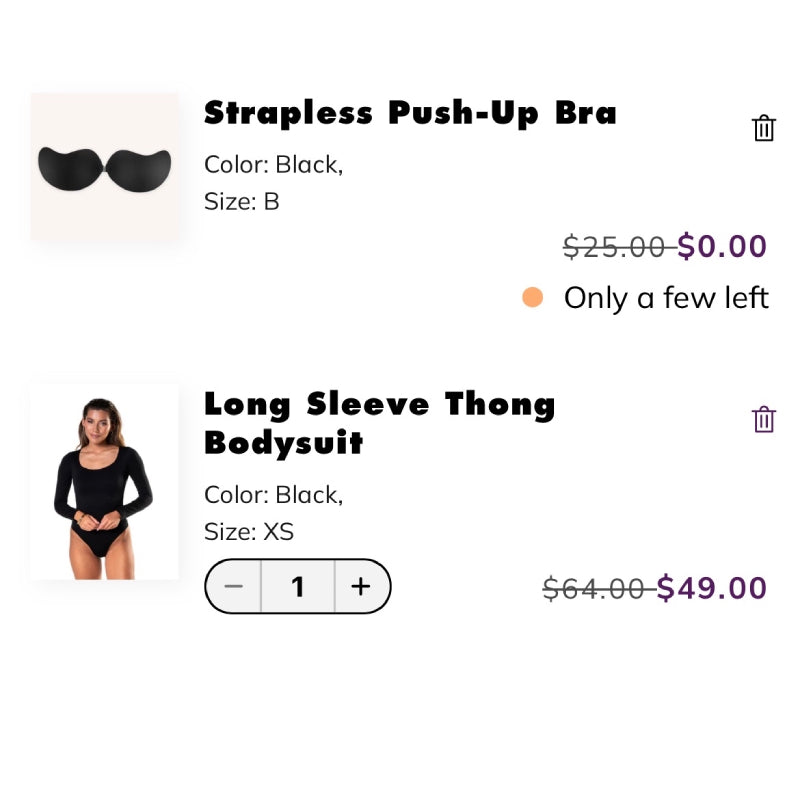800x800 pixels.
Task: Click the struck-through $64.00 price
Action: pyautogui.click(x=595, y=588)
